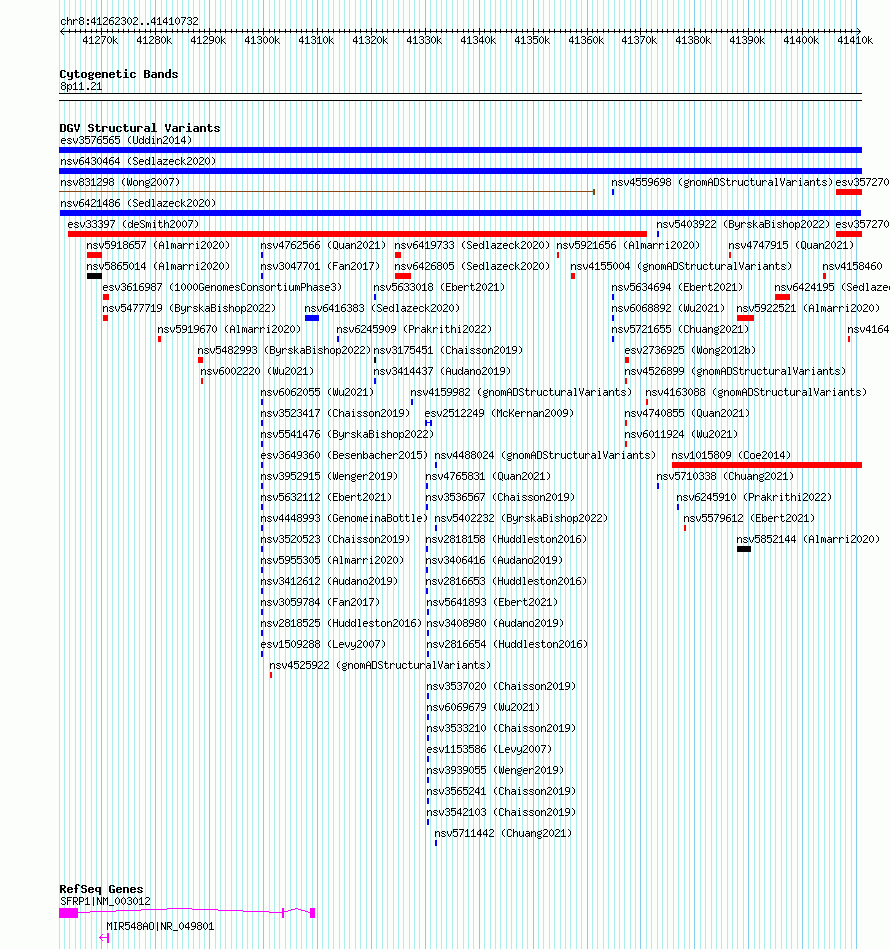
Task: Click the red bar under nsv5922521
Action: [745, 318]
